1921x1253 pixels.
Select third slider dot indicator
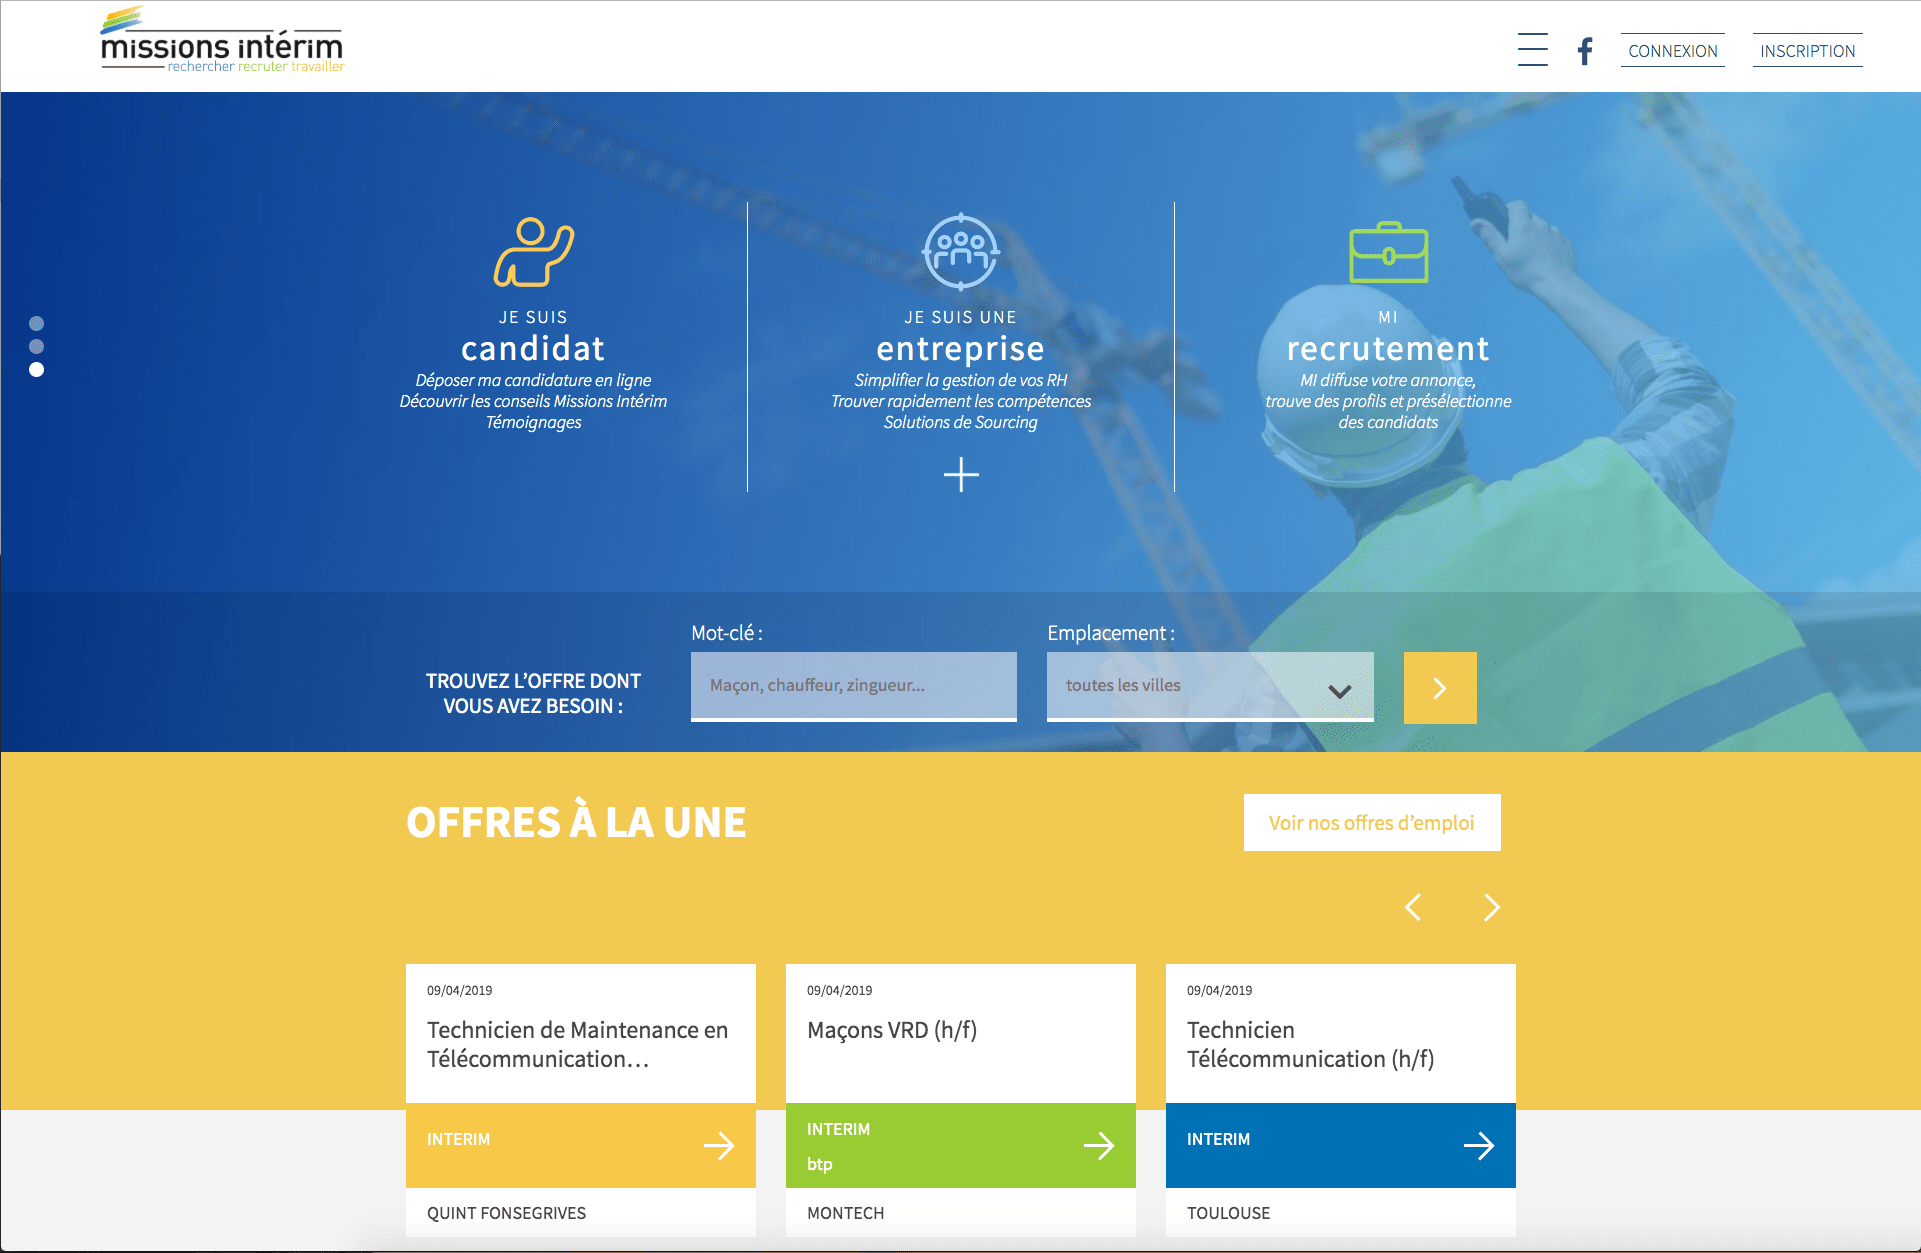37,370
